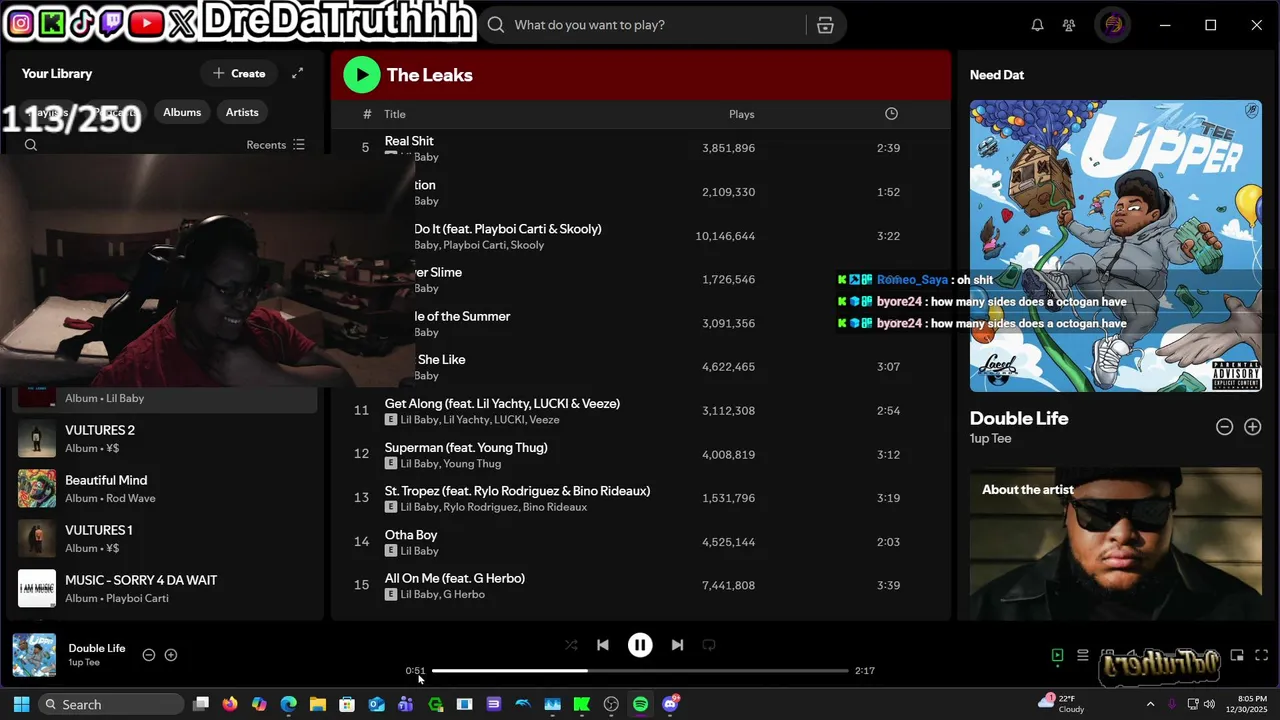Open the Recents sort dropdown
Viewport: 1280px width, 720px height.
[275, 145]
